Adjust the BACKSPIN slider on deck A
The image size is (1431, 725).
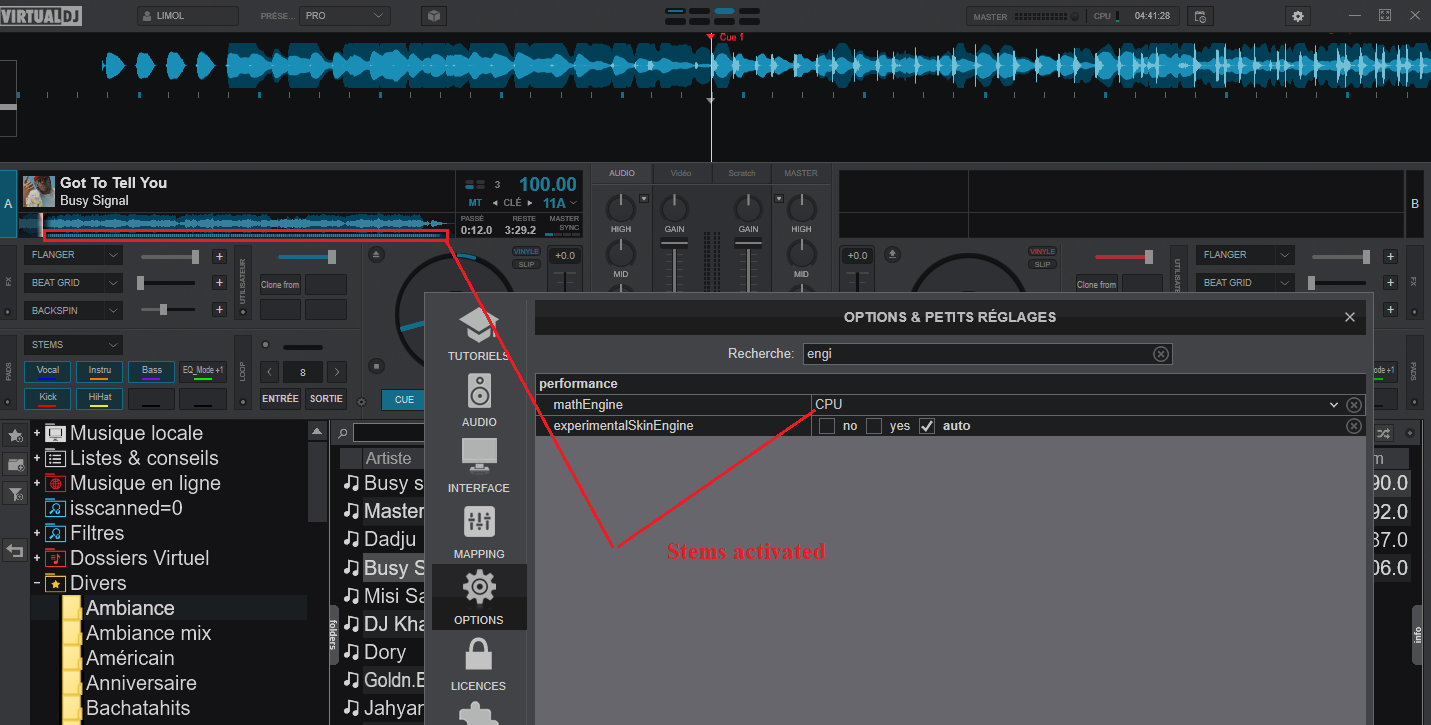(x=168, y=310)
